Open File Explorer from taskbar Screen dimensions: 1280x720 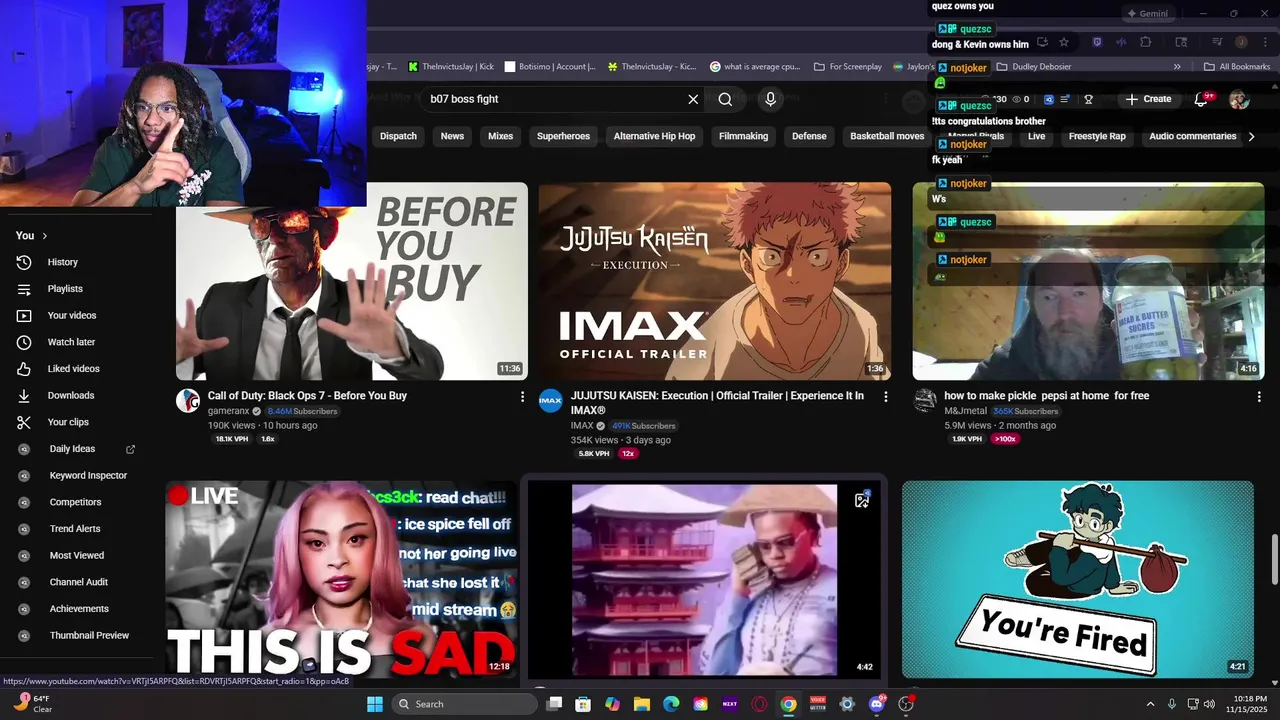(x=642, y=704)
